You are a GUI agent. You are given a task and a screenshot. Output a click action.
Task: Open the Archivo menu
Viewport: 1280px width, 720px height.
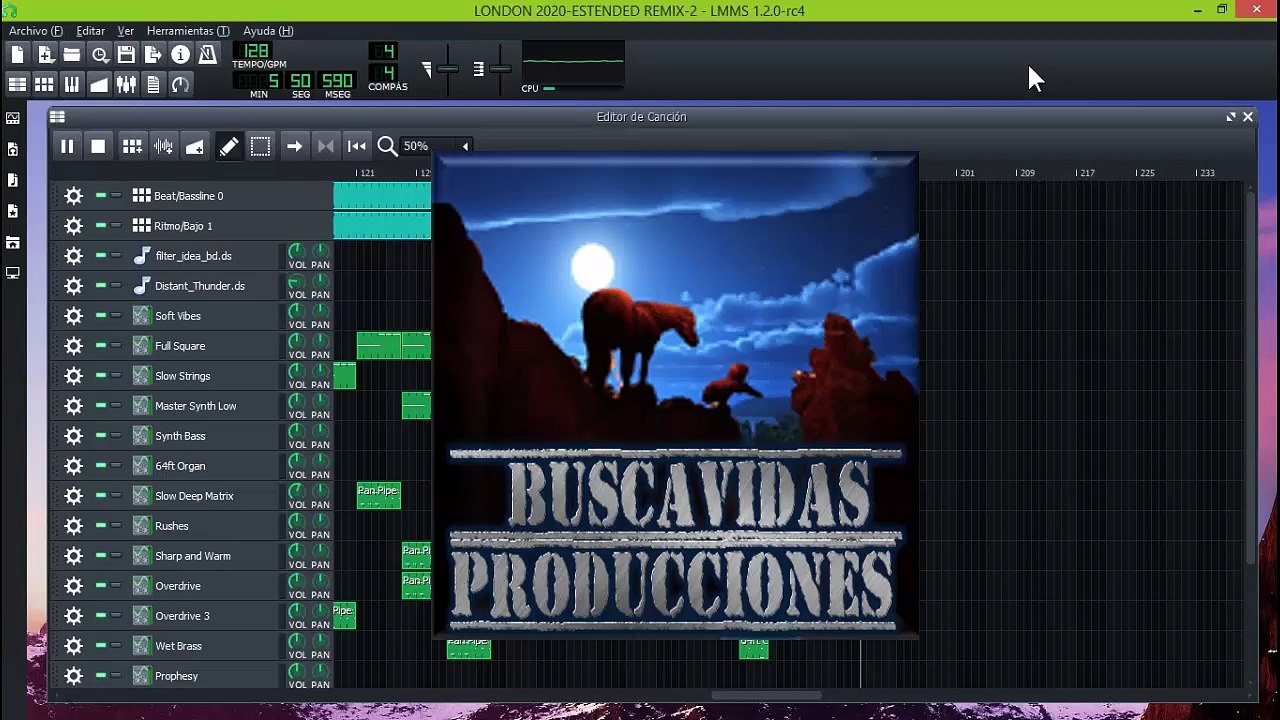coord(35,31)
